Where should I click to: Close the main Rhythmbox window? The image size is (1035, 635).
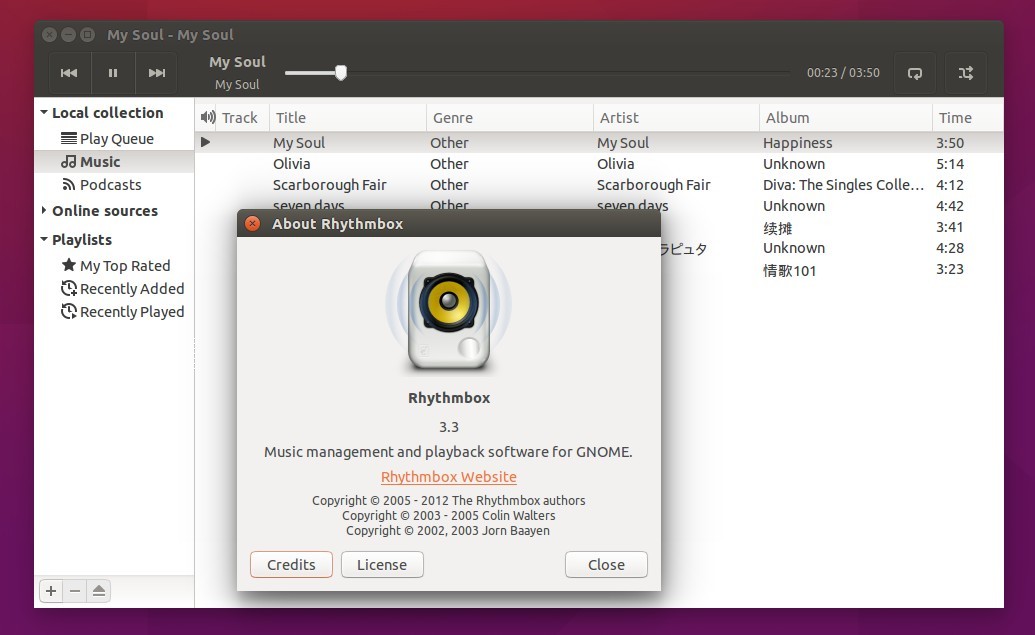[50, 34]
